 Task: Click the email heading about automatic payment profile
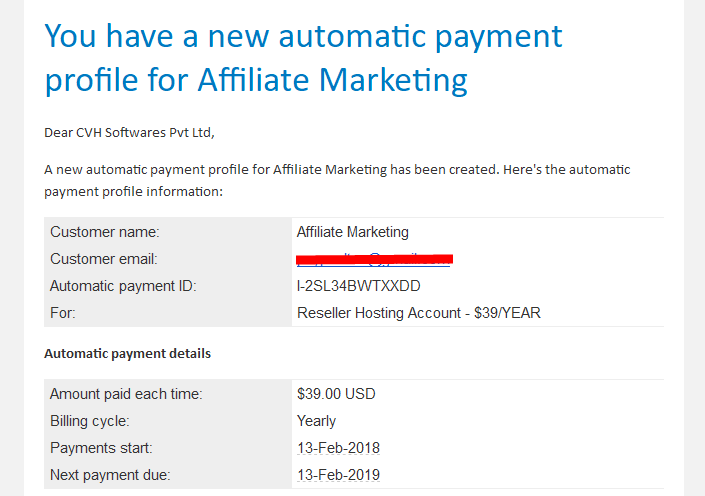click(303, 58)
